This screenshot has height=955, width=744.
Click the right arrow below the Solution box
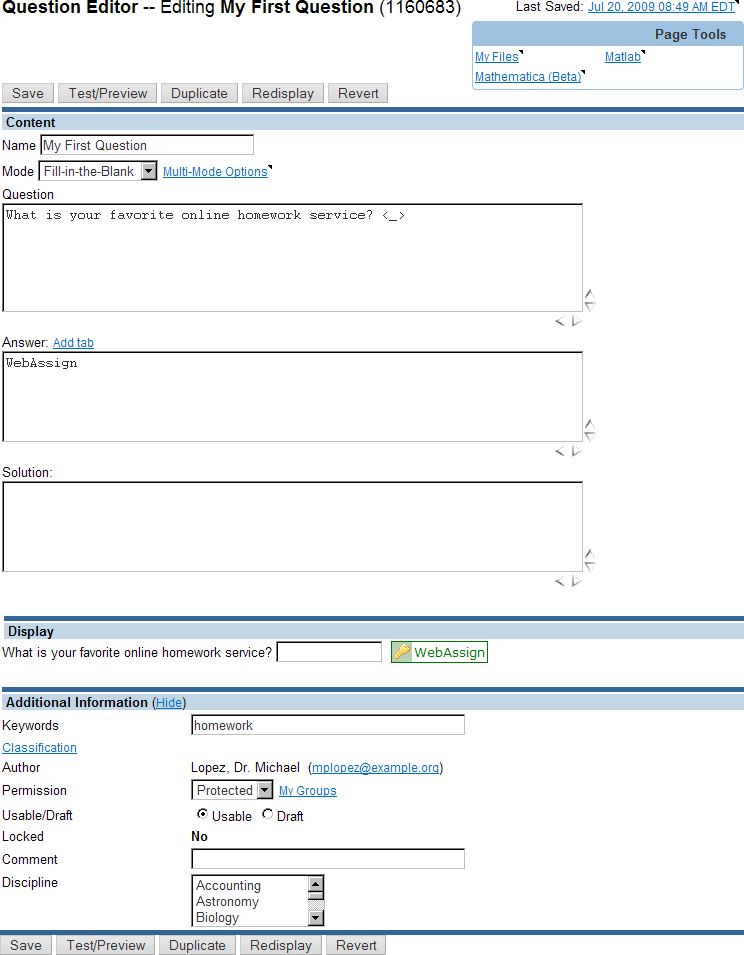576,581
